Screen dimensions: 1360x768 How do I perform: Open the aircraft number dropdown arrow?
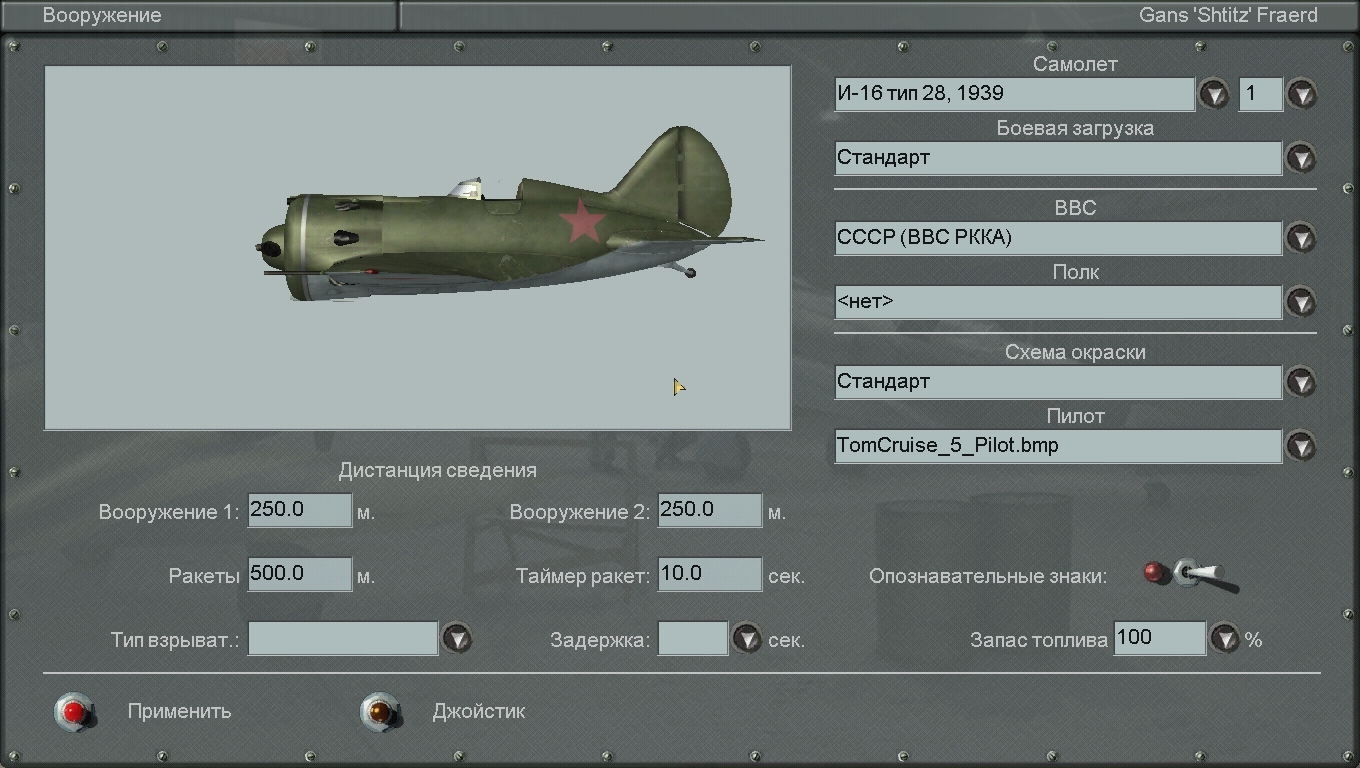click(1301, 95)
